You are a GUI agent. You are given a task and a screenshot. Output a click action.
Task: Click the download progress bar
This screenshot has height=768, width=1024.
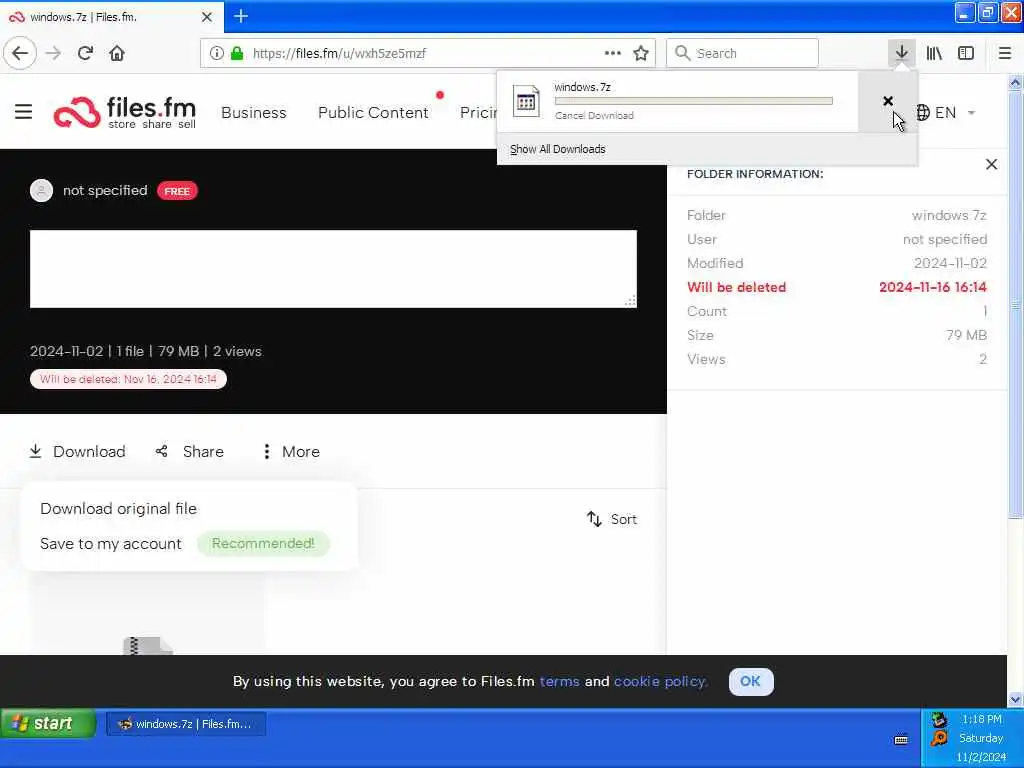(694, 101)
